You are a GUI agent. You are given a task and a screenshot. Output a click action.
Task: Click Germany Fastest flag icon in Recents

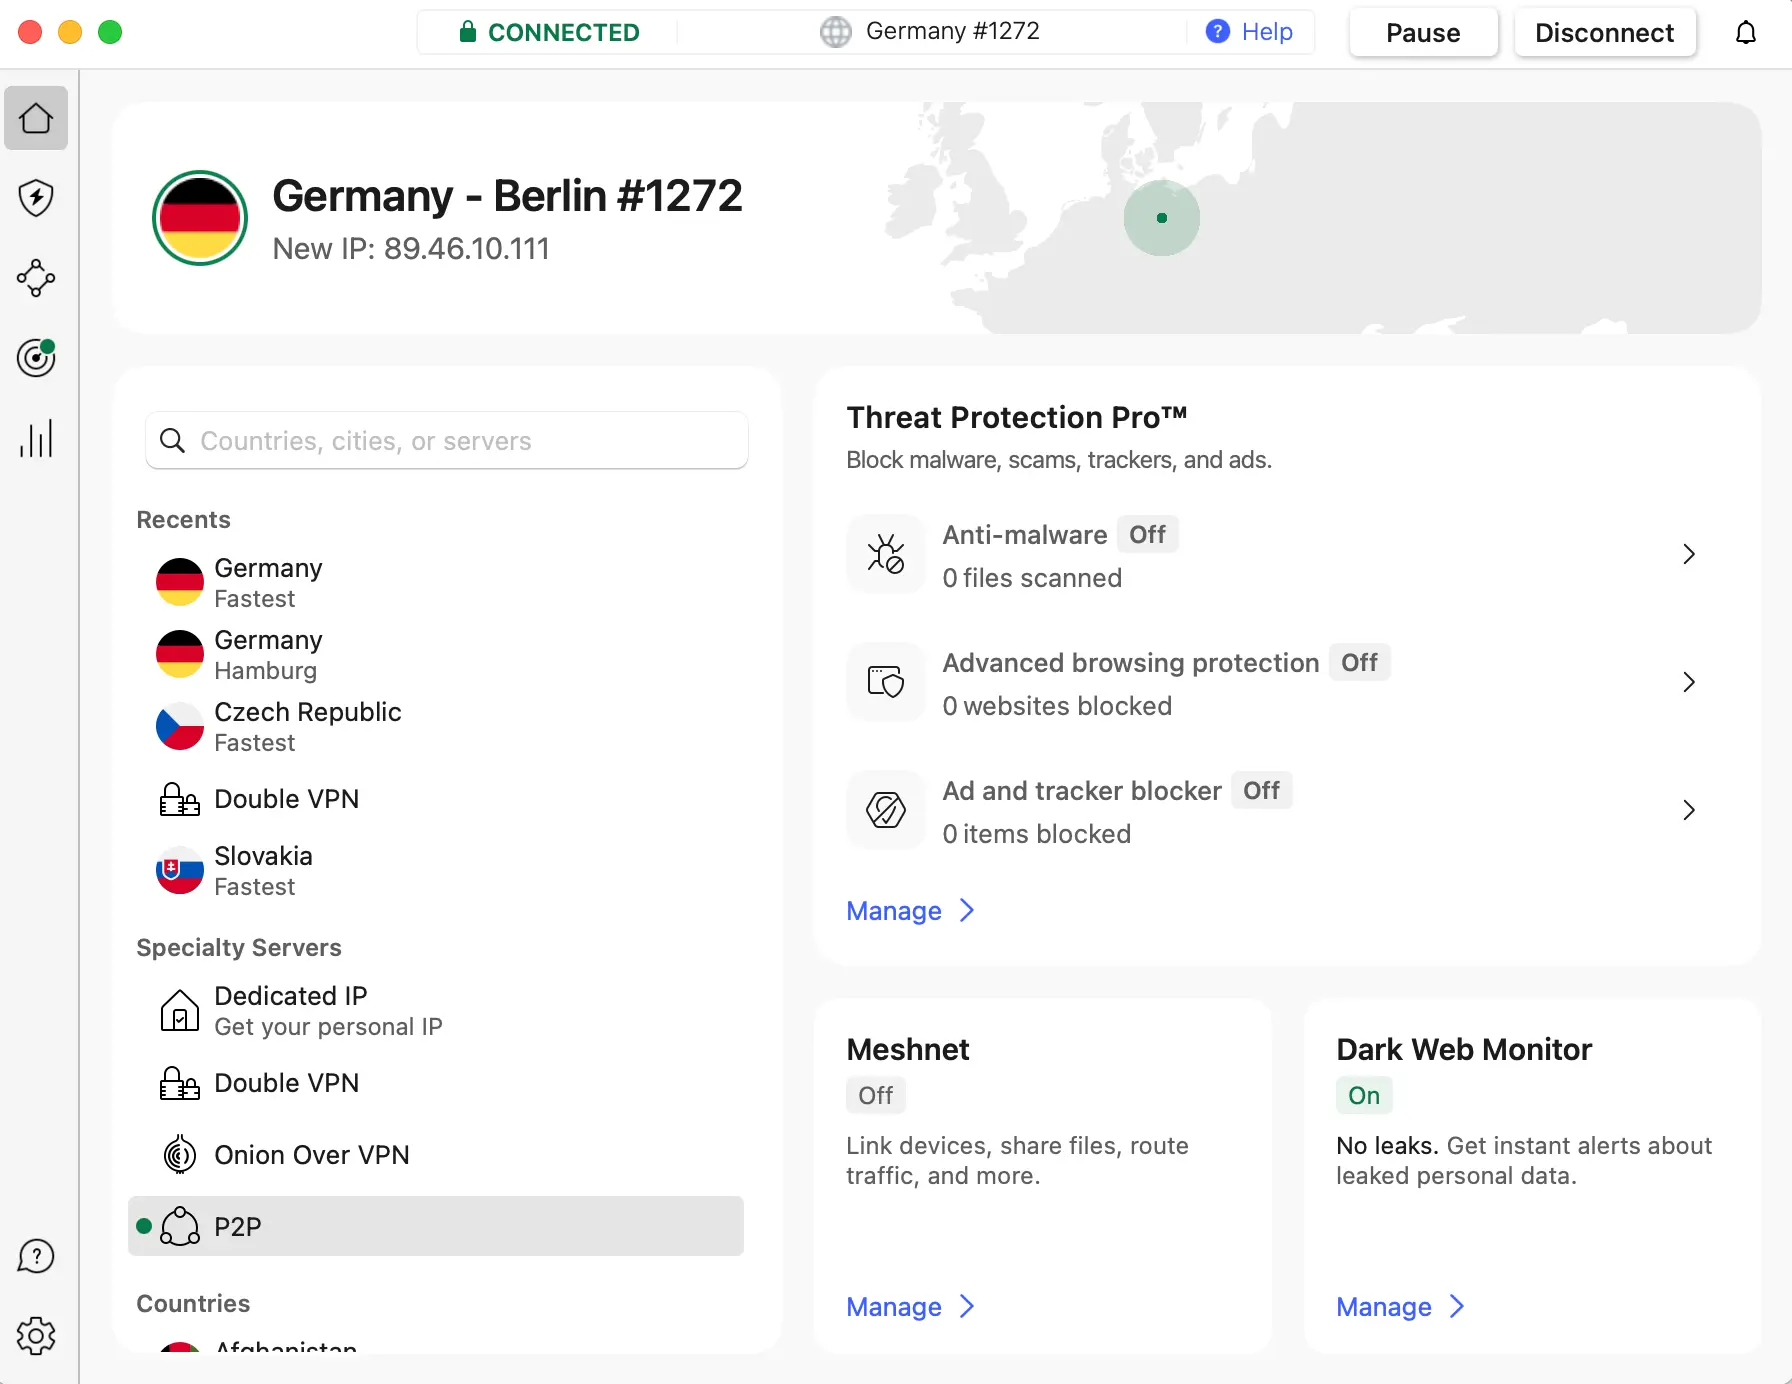tap(180, 582)
